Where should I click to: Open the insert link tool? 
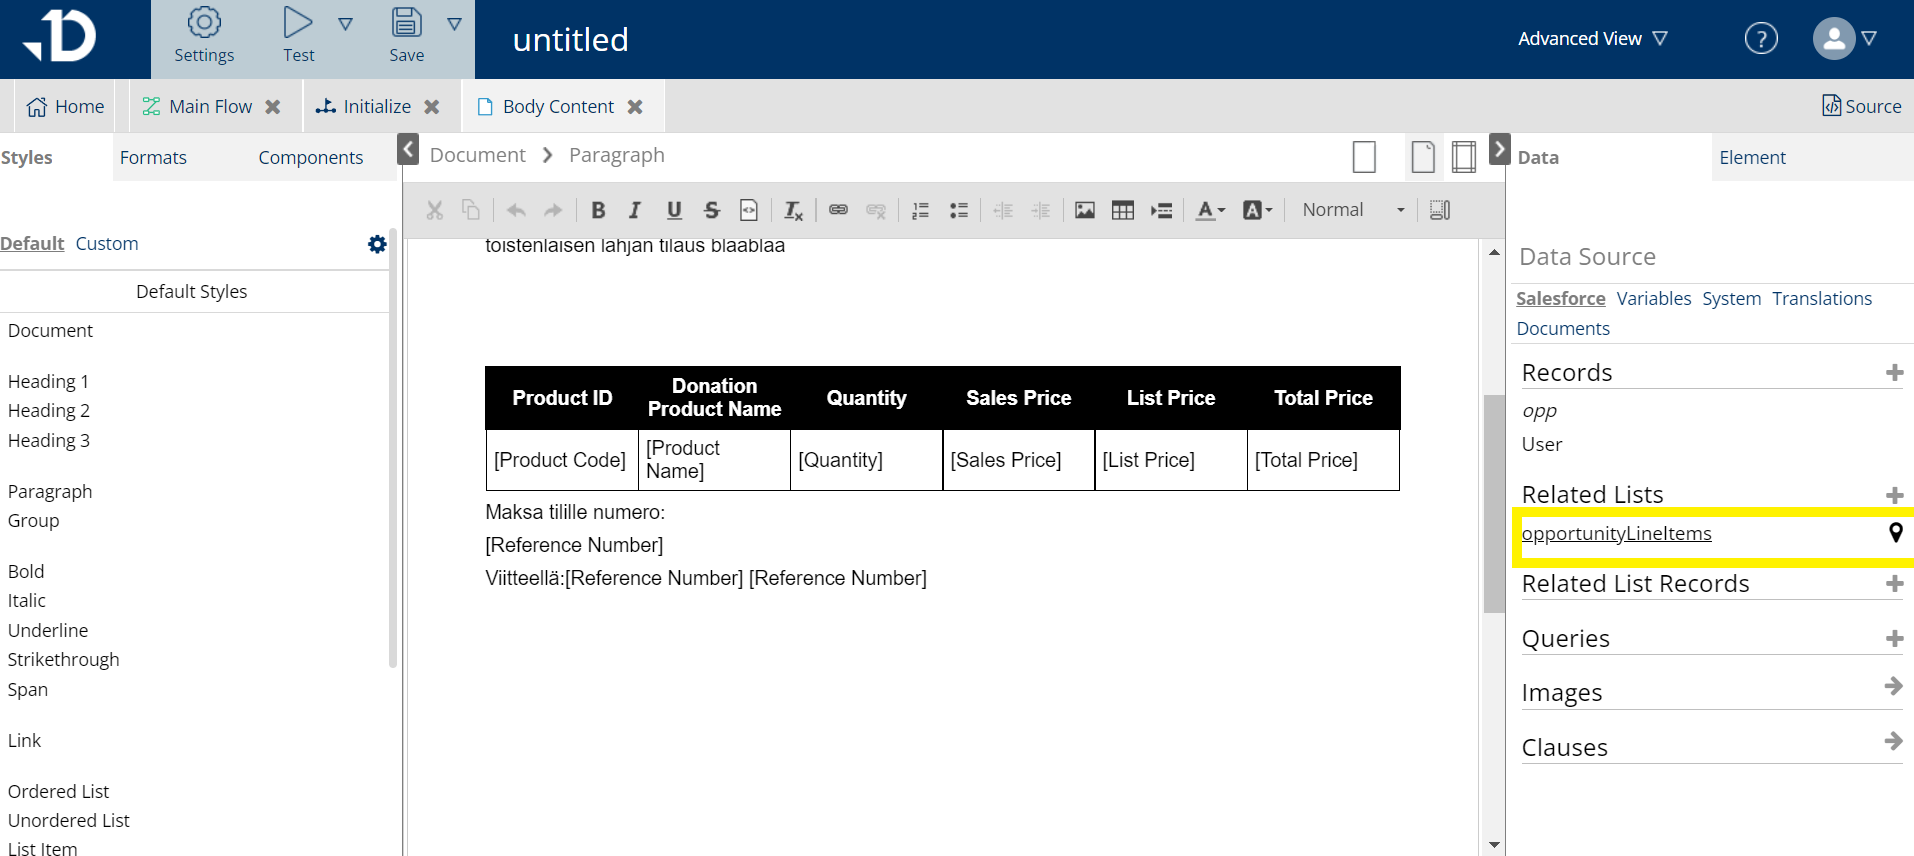[838, 210]
